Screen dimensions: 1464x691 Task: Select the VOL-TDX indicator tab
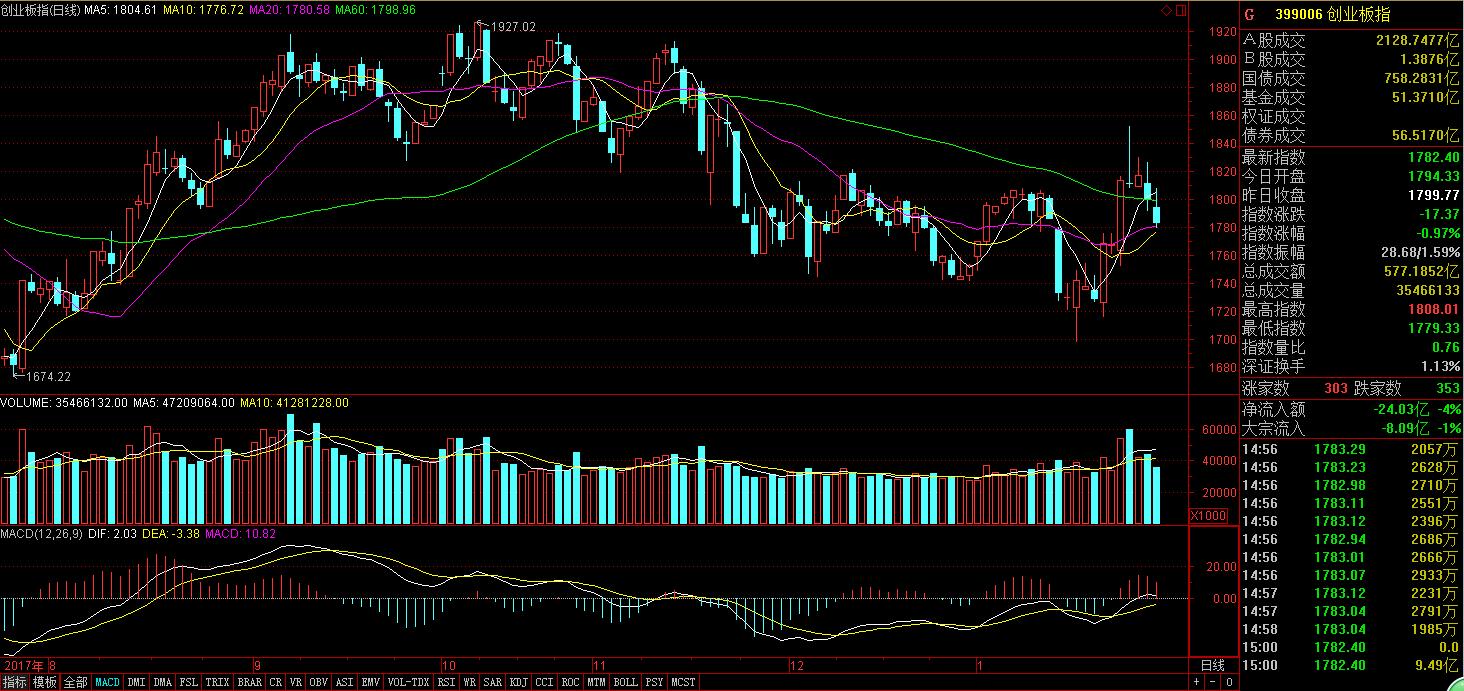tap(408, 682)
